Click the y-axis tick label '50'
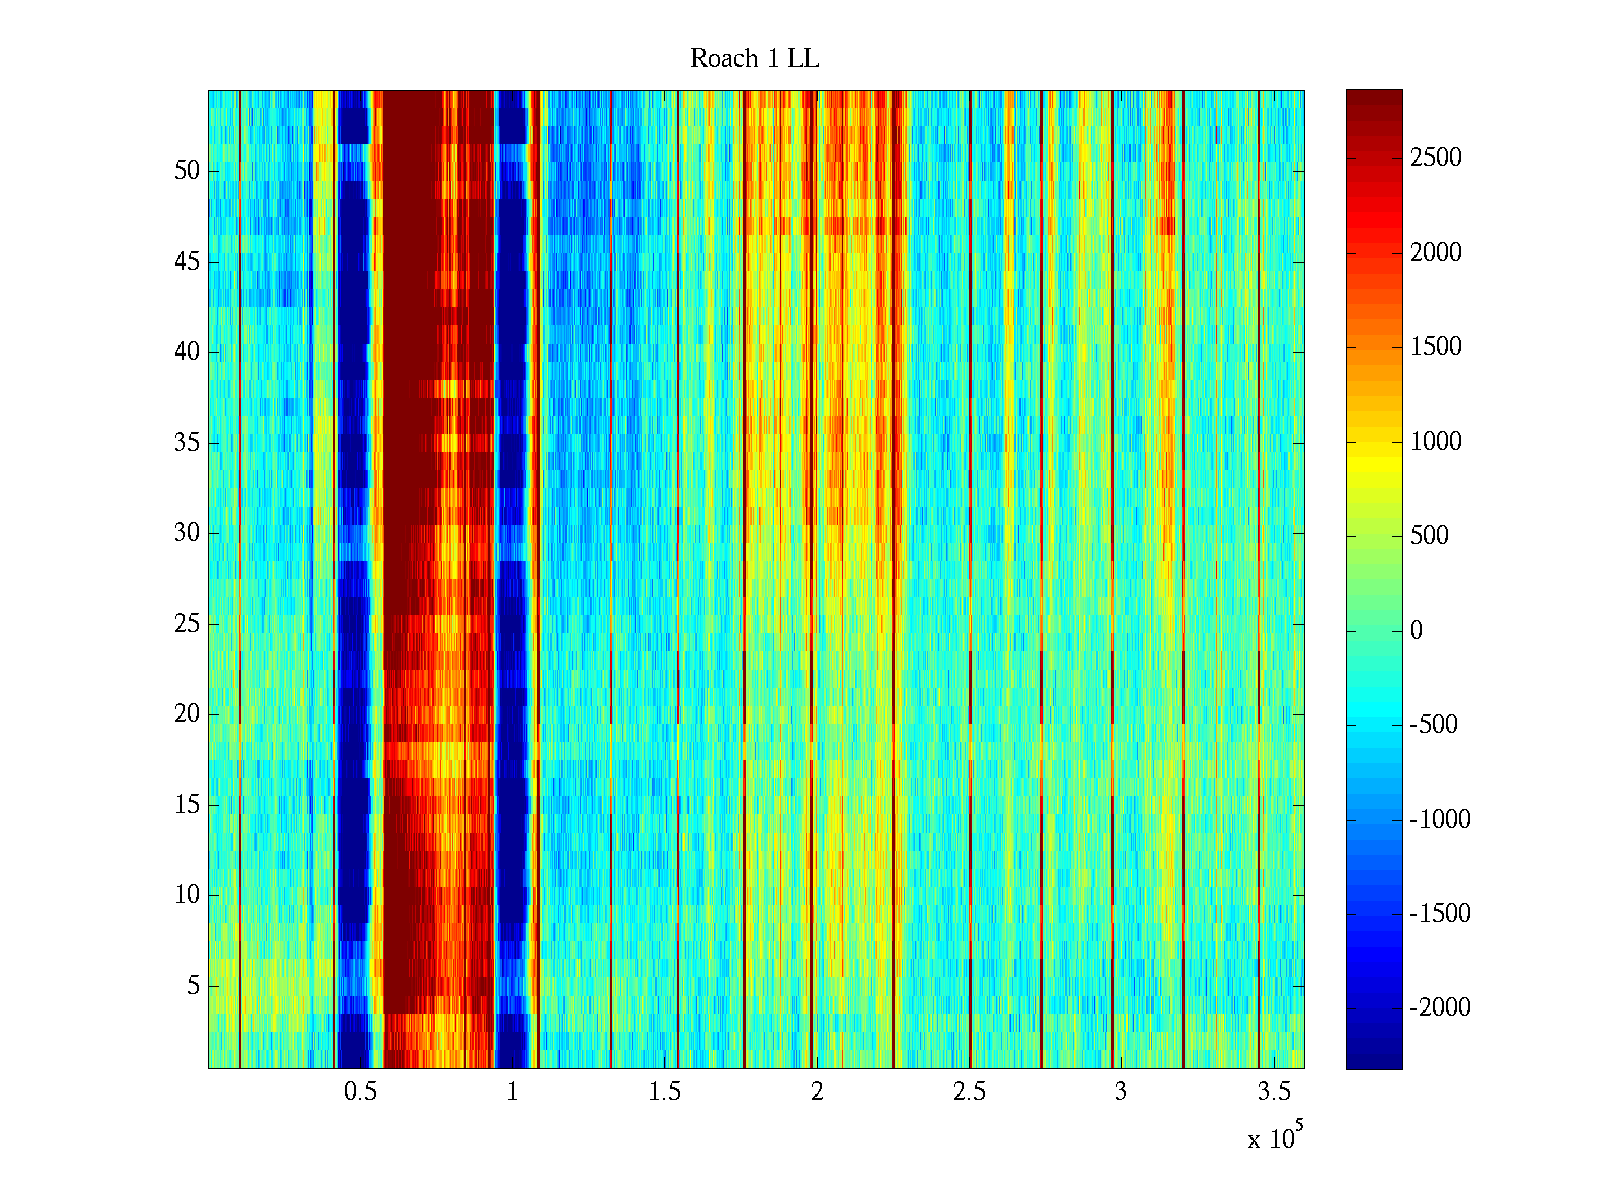The image size is (1600, 1200). point(187,171)
